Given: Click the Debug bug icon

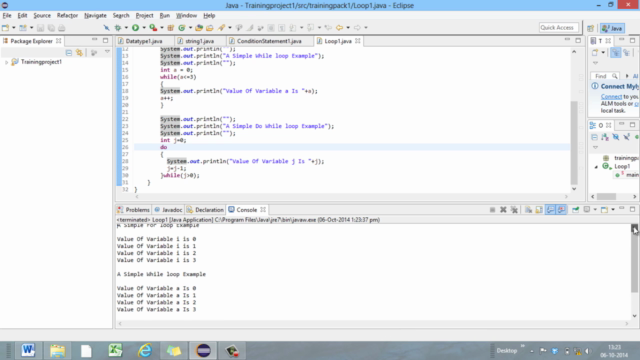Looking at the screenshot, I should point(118,28).
